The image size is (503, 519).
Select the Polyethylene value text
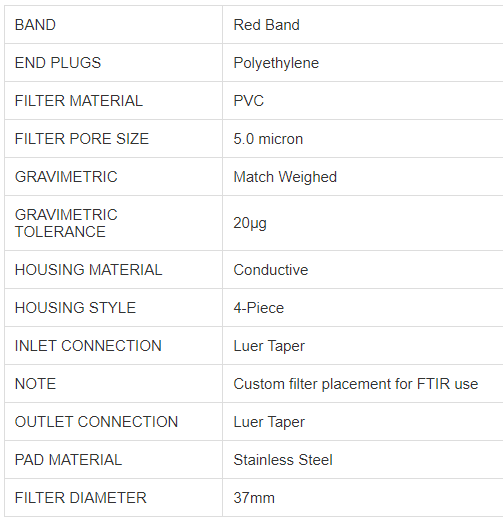pos(276,63)
